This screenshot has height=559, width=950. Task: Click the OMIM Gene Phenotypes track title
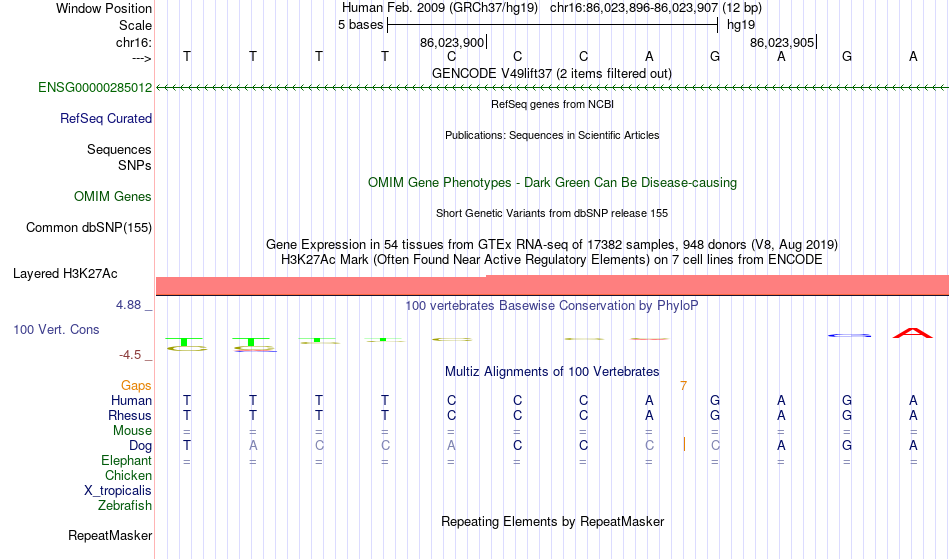pos(553,182)
